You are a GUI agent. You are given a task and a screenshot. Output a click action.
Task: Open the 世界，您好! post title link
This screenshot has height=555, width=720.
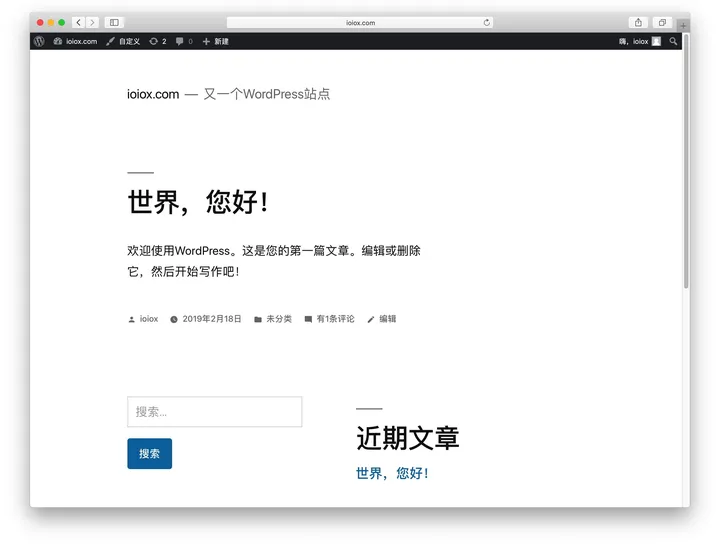click(198, 203)
